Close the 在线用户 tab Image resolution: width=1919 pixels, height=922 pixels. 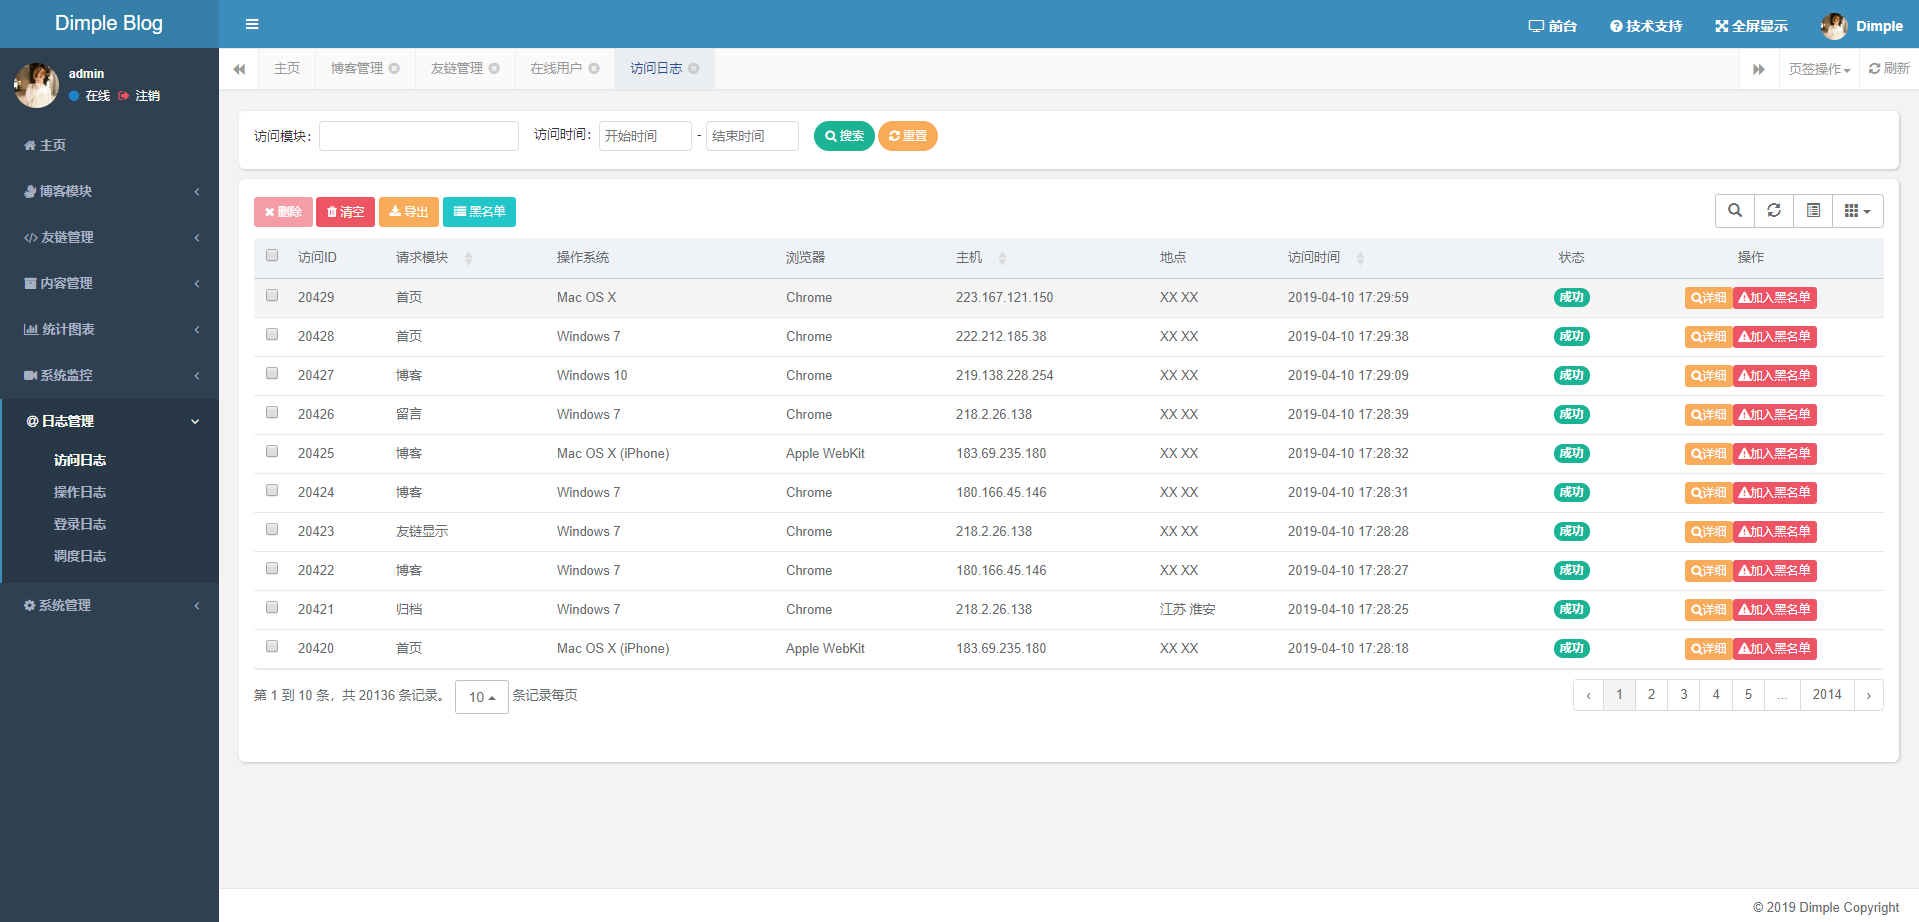[594, 68]
